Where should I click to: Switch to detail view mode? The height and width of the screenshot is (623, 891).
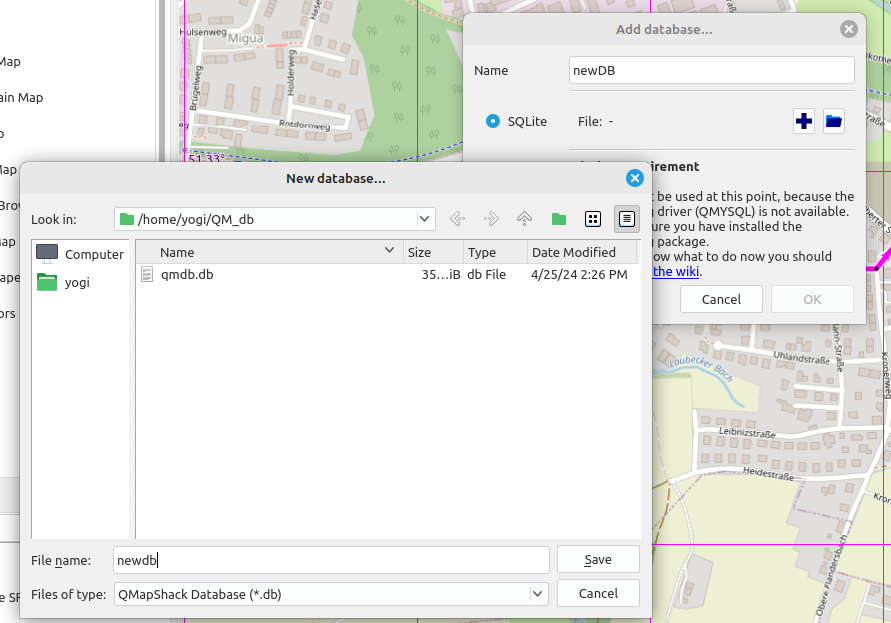coord(627,219)
